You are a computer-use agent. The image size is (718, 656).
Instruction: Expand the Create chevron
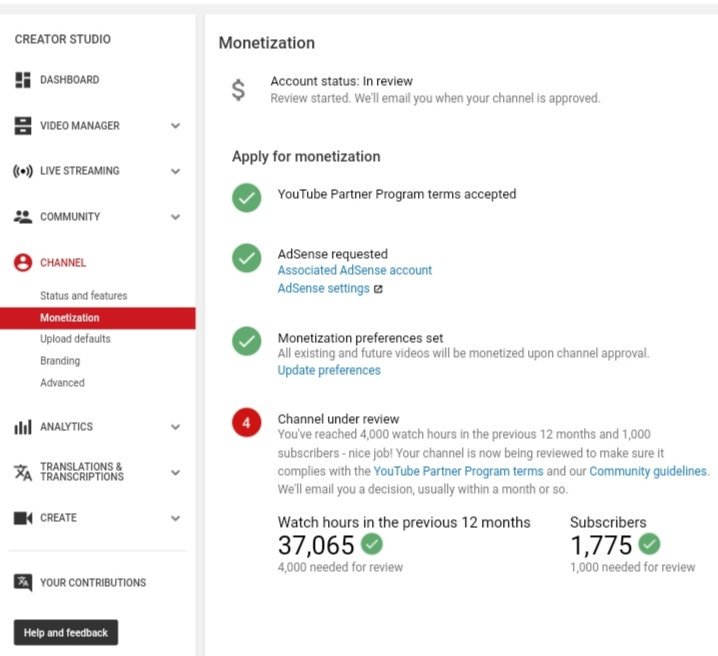point(175,518)
